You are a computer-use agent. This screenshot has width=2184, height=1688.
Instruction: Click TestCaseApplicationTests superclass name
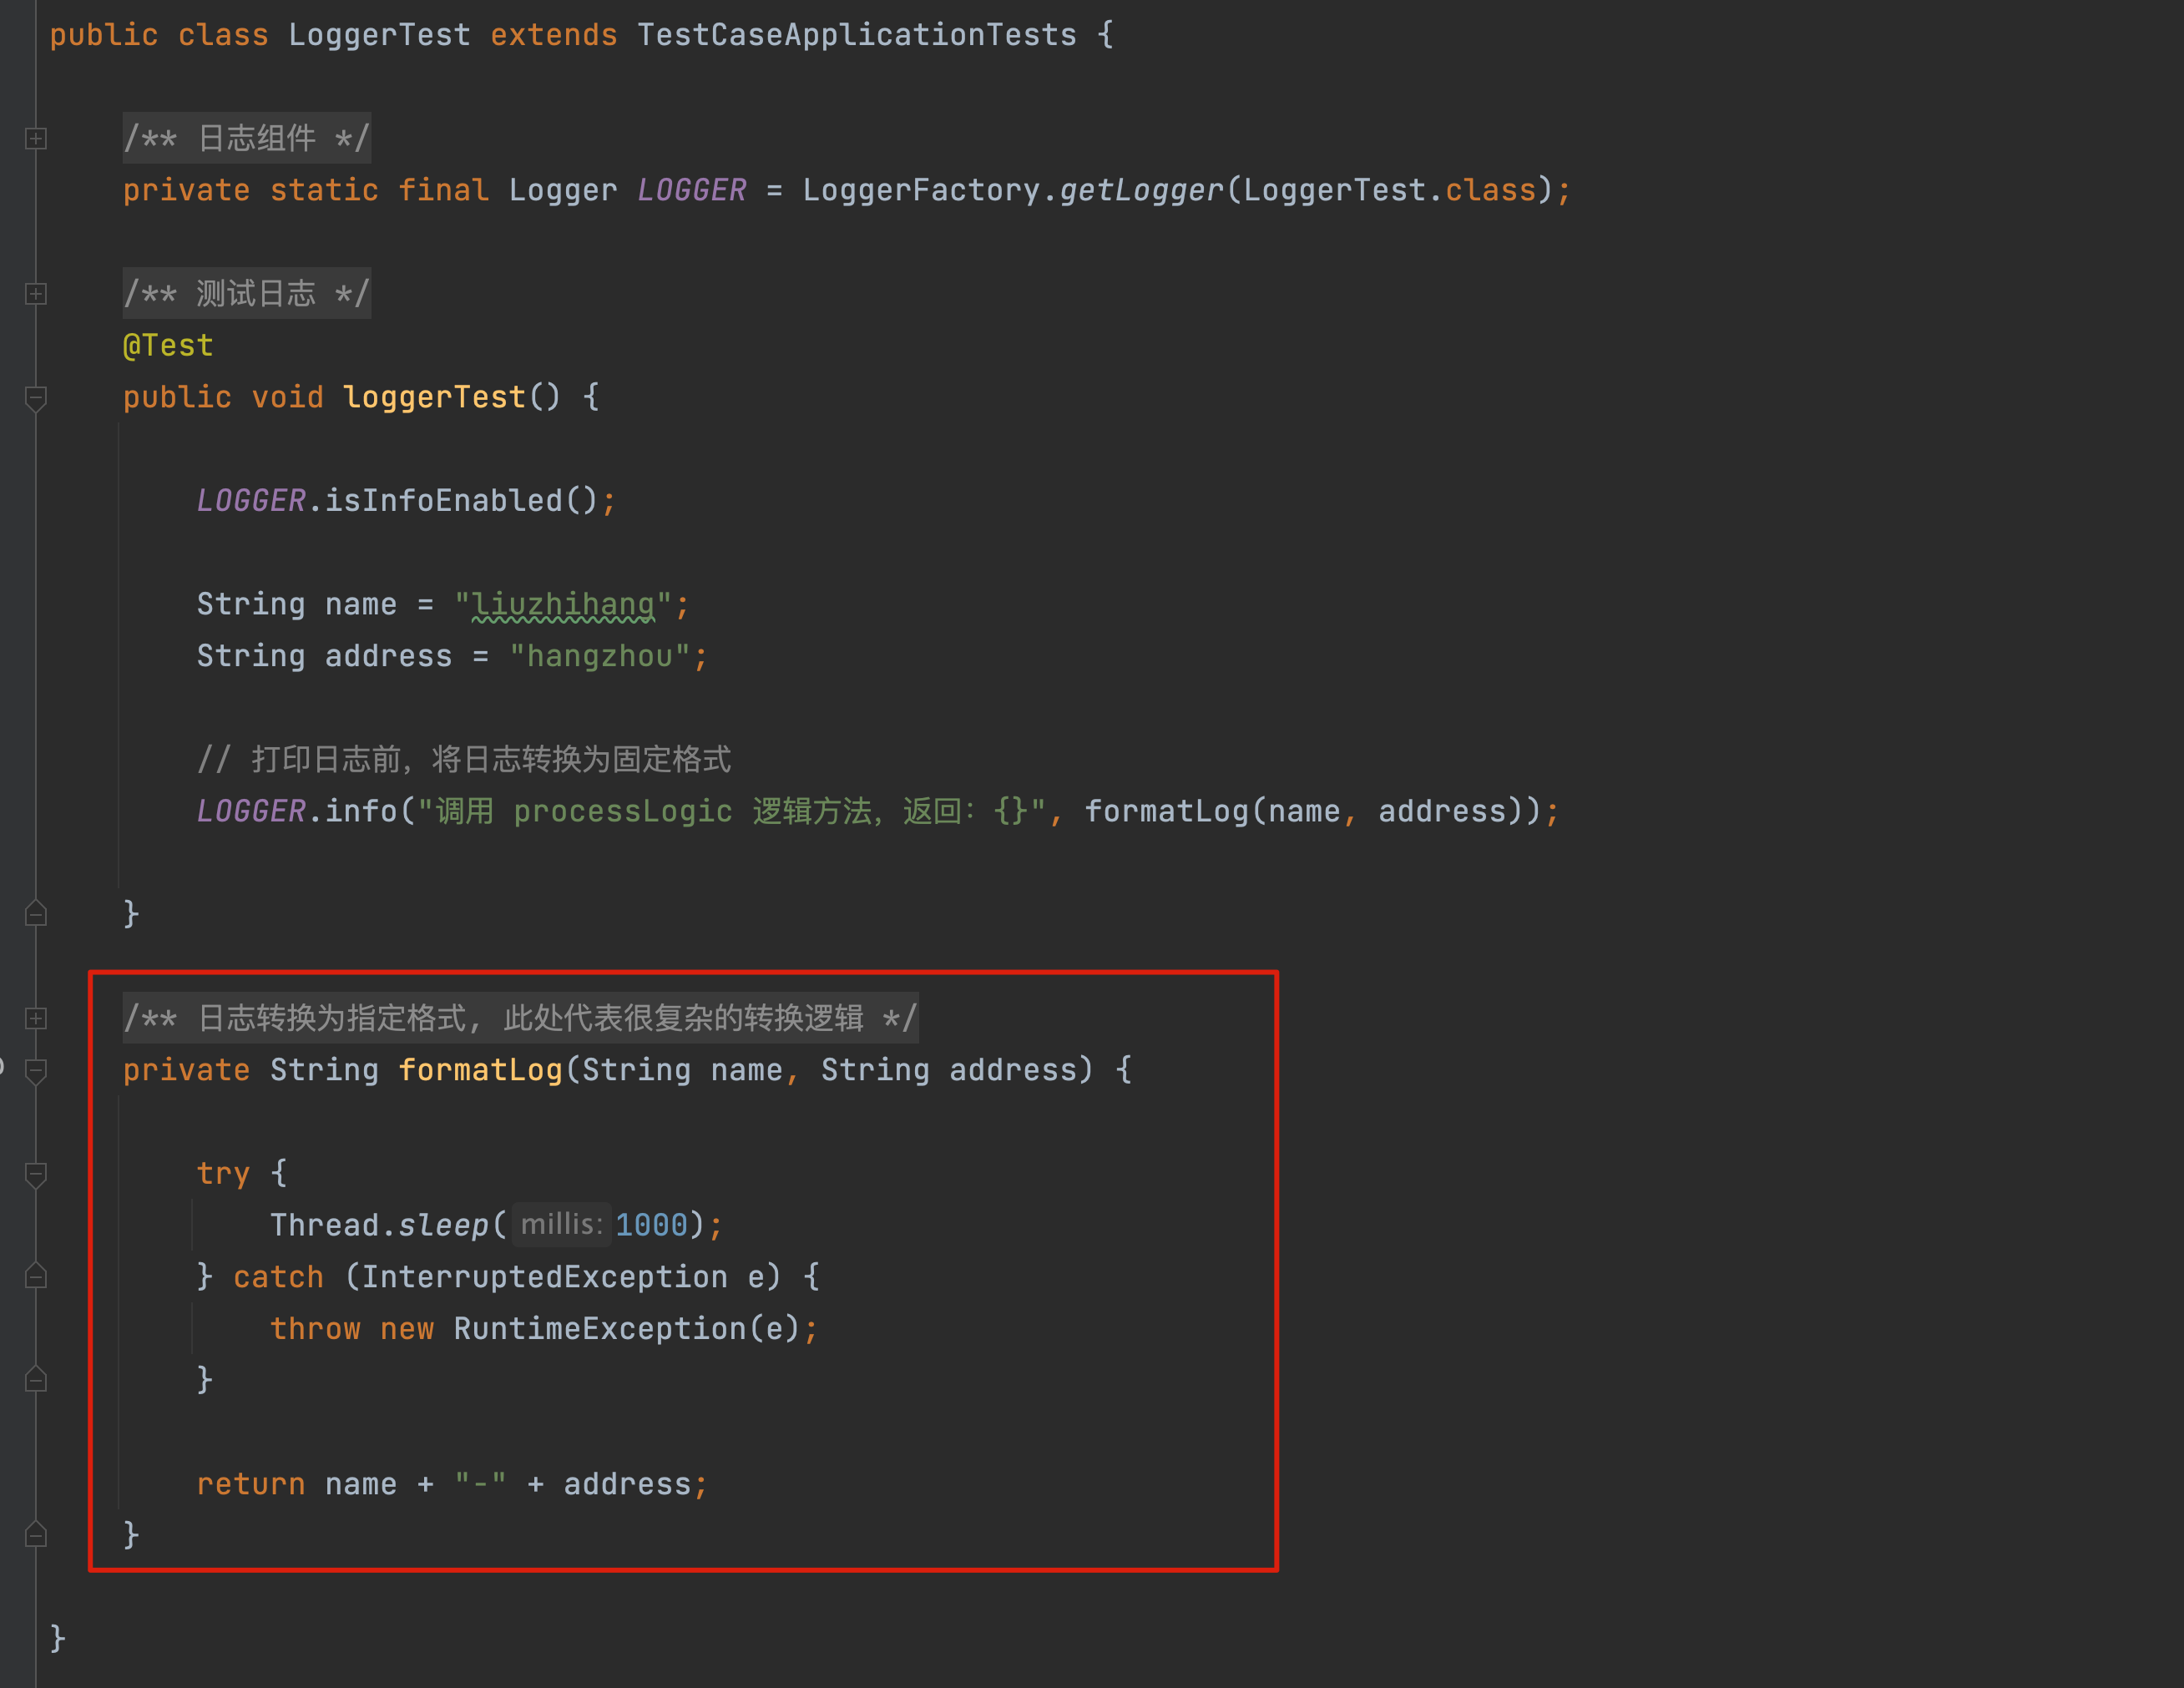(857, 35)
